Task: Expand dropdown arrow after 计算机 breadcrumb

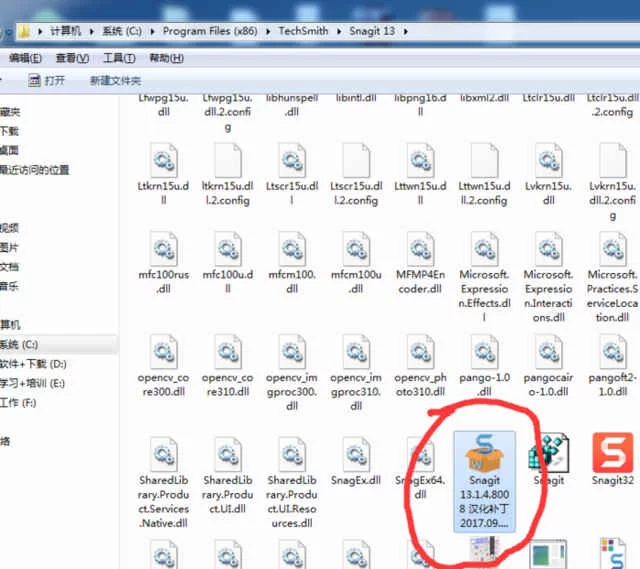Action: pos(91,31)
